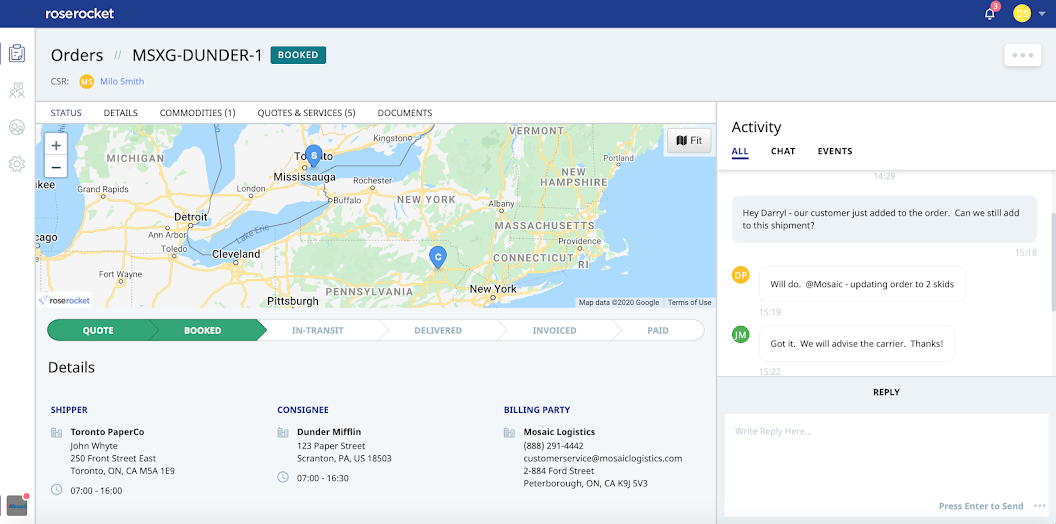Click the Dunder Mifflin building icon
The height and width of the screenshot is (524, 1056).
[283, 432]
